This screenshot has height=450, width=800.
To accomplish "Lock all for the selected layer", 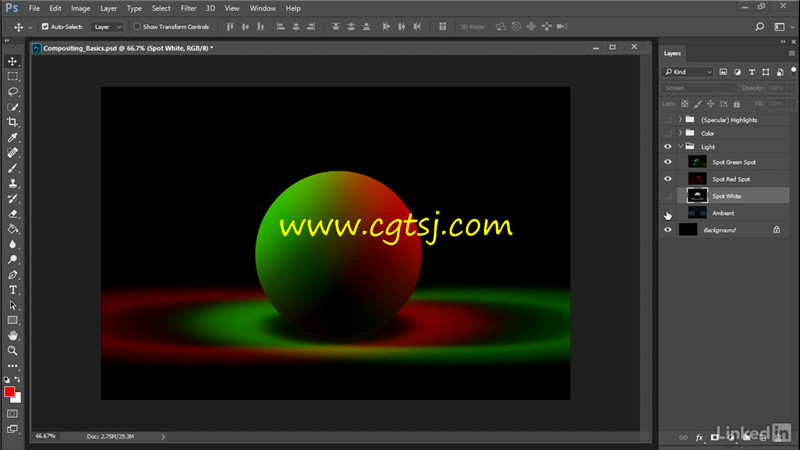I will pos(737,104).
